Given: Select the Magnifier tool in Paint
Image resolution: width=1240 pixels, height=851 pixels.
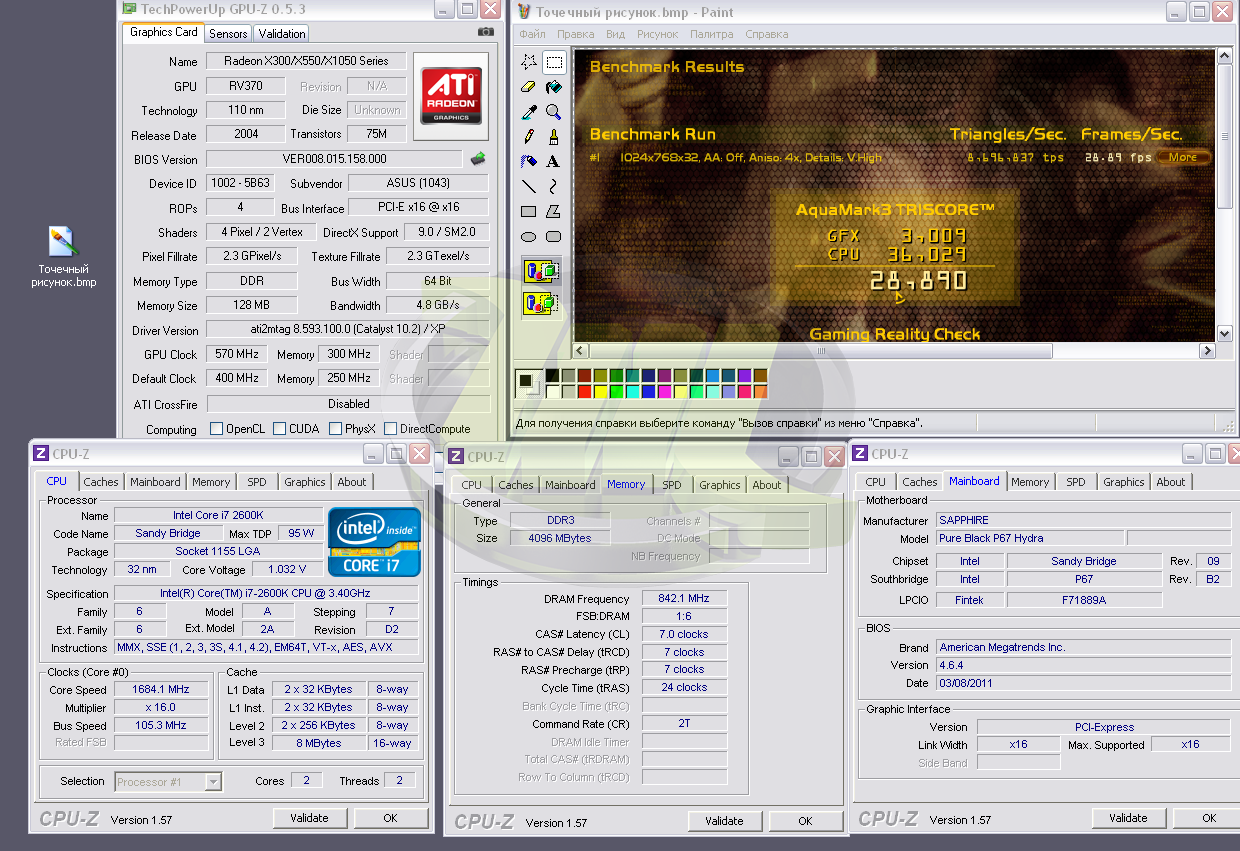Looking at the screenshot, I should coord(553,112).
